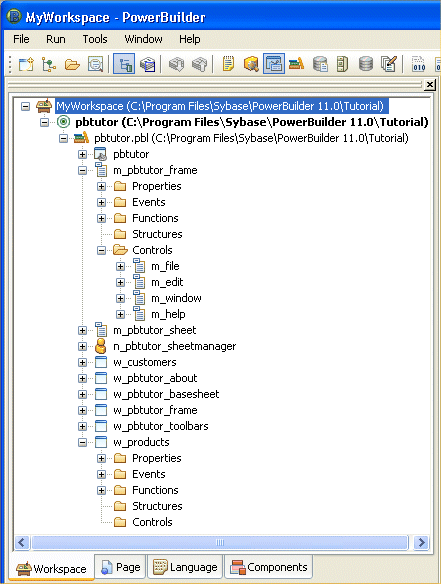Viewport: 441px width, 584px height.
Task: Click the Next Error toolbar icon
Action: [x=176, y=64]
